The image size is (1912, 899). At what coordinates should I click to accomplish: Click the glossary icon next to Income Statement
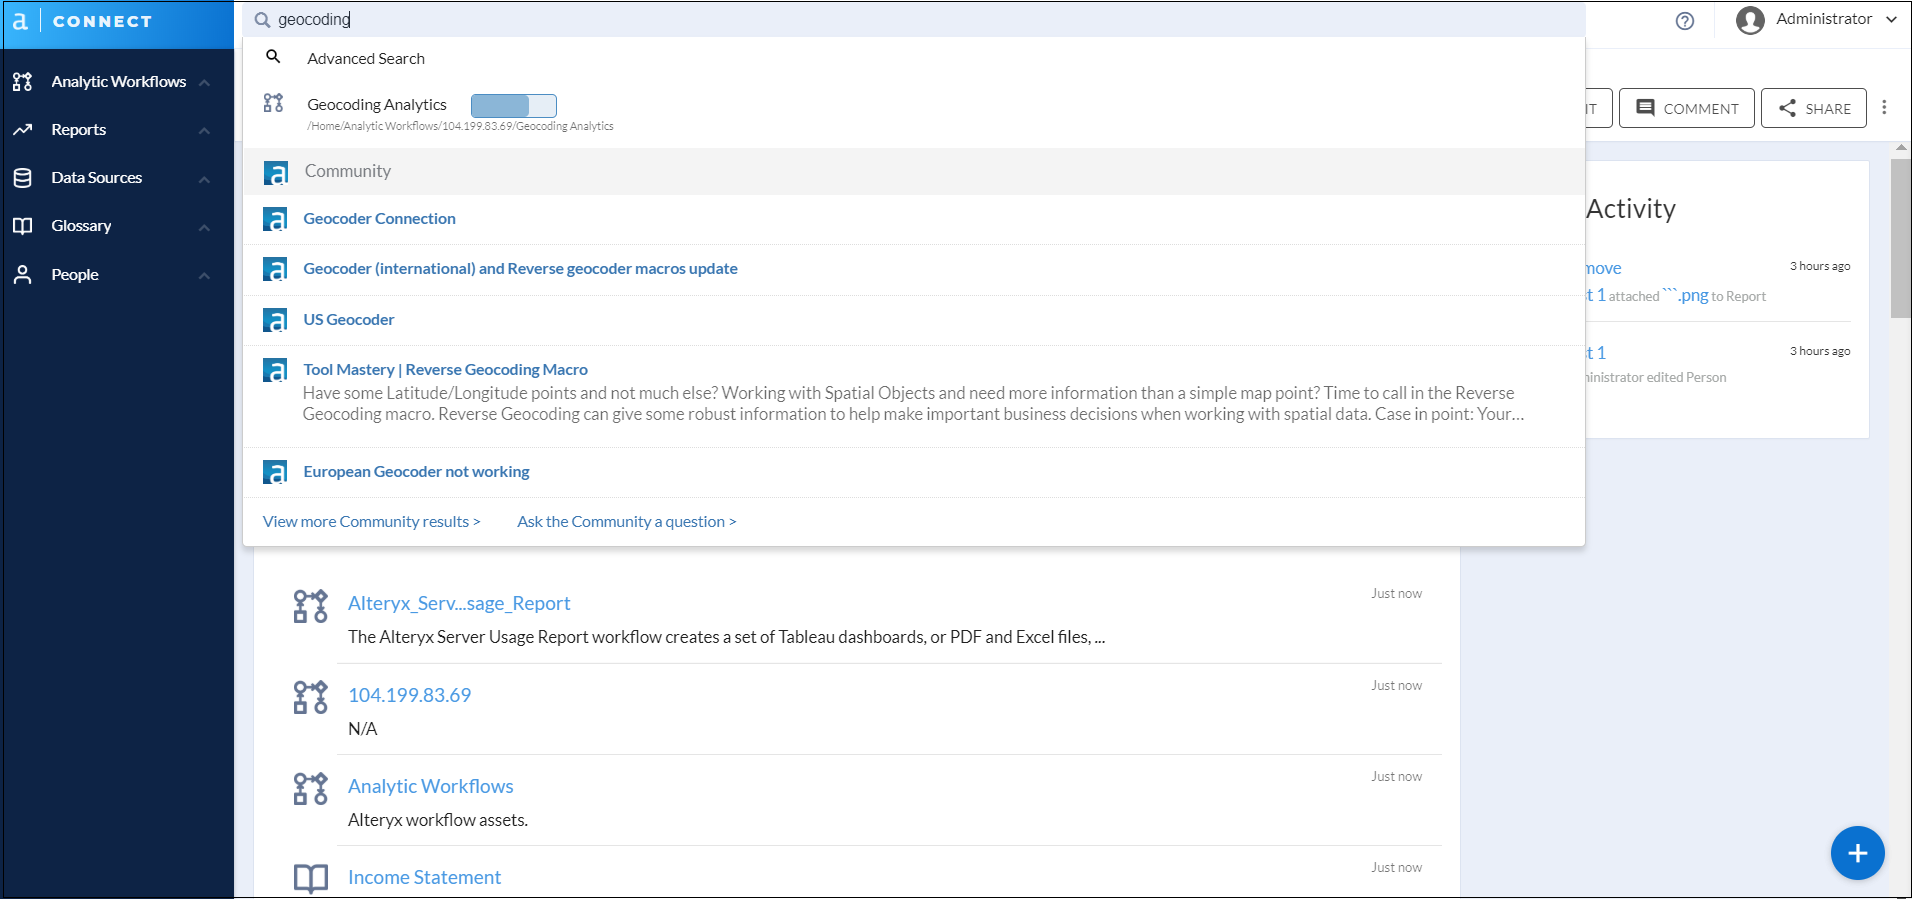click(x=310, y=878)
